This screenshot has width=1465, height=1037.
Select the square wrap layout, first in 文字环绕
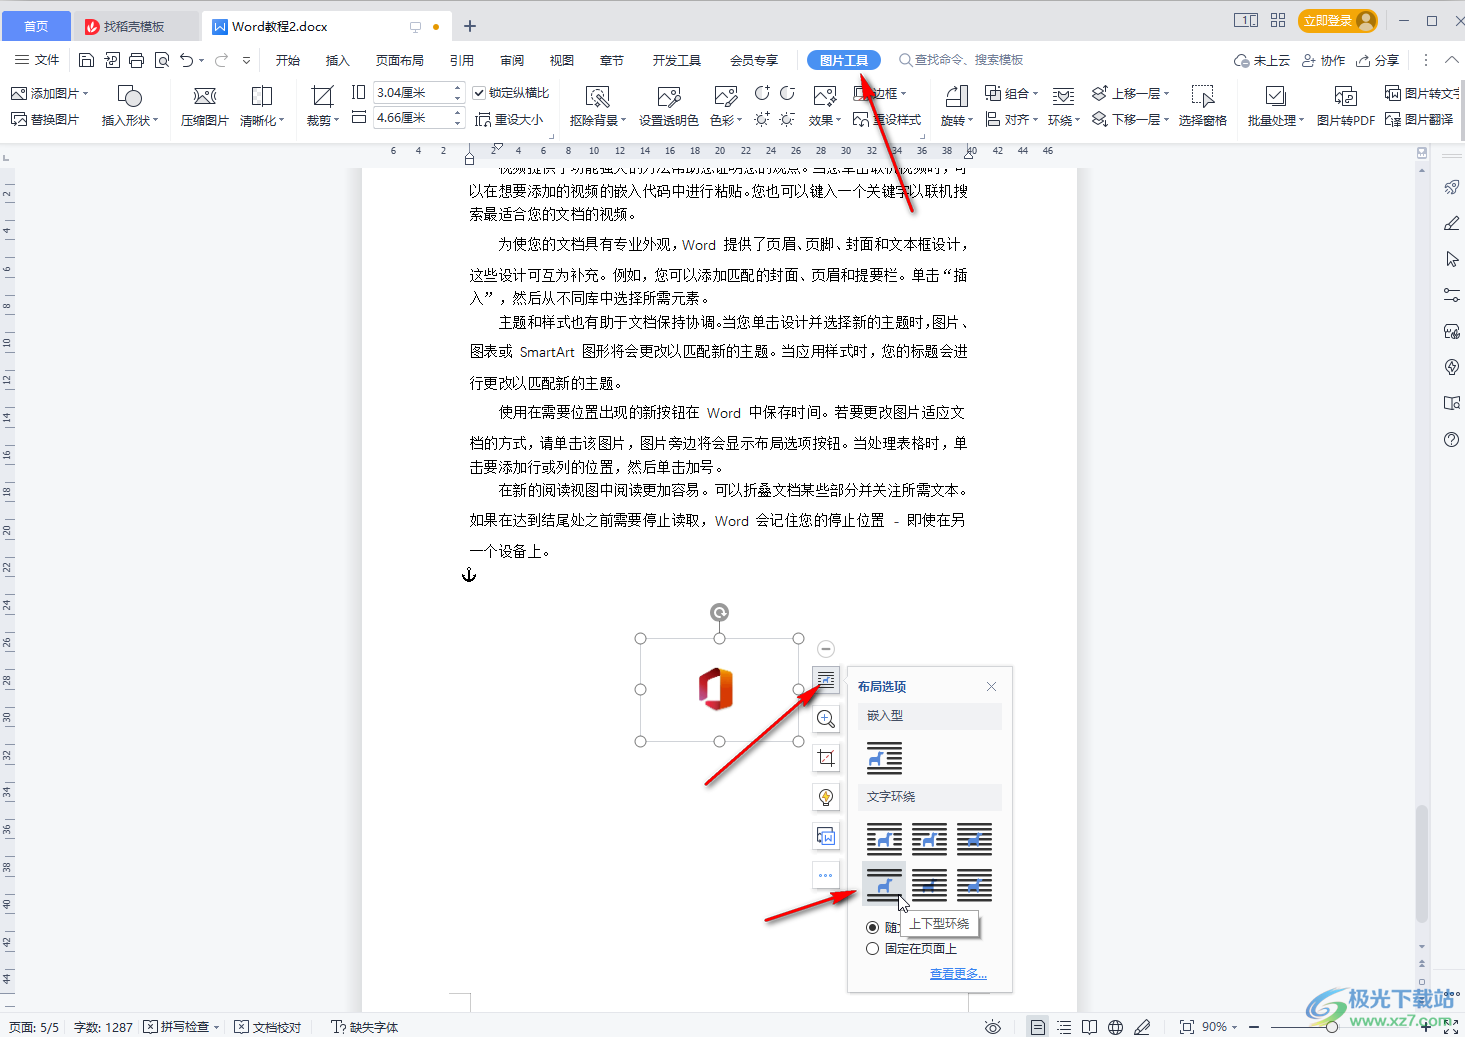coord(884,839)
